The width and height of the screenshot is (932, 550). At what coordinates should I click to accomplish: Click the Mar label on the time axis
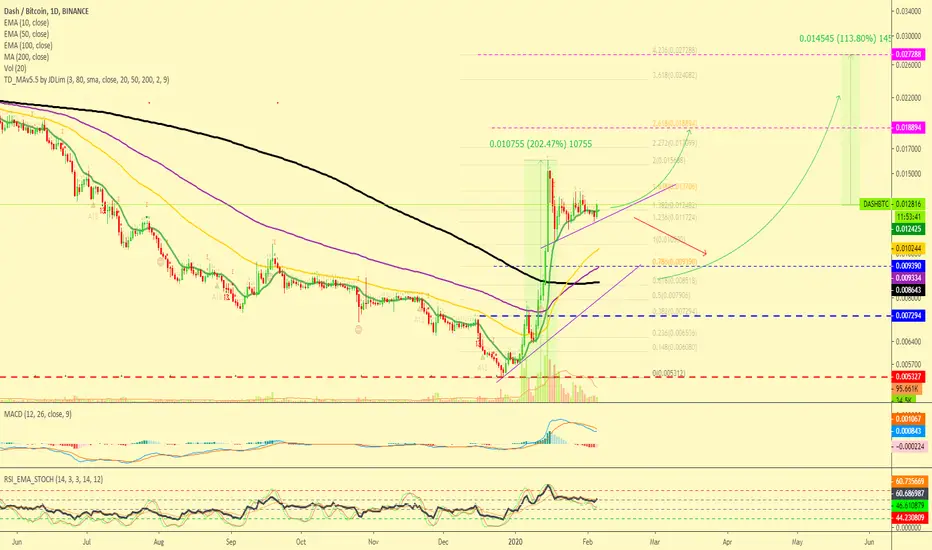pyautogui.click(x=655, y=542)
